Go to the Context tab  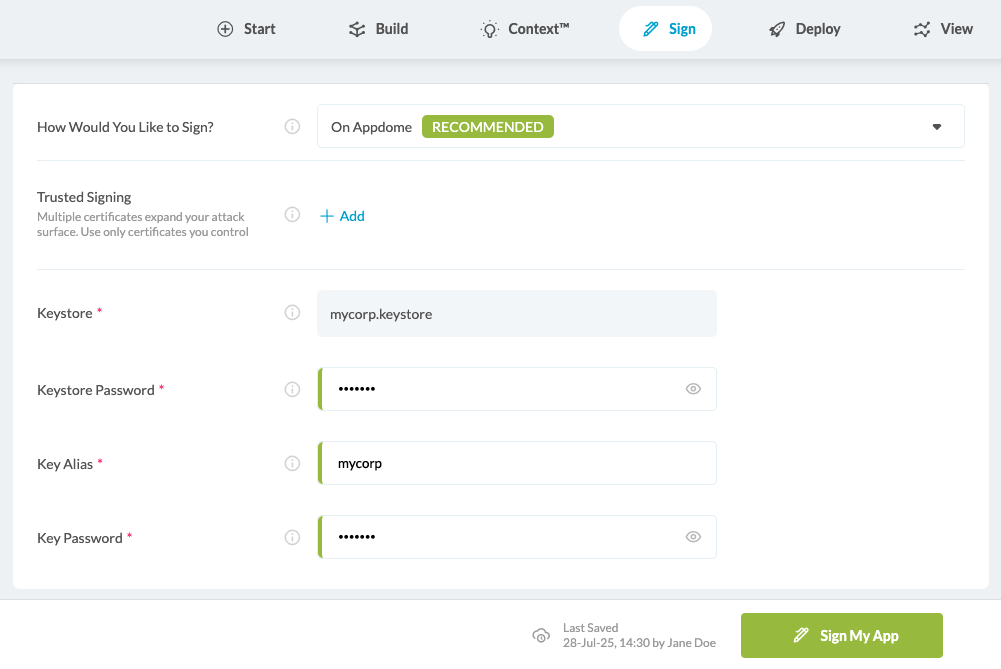525,29
